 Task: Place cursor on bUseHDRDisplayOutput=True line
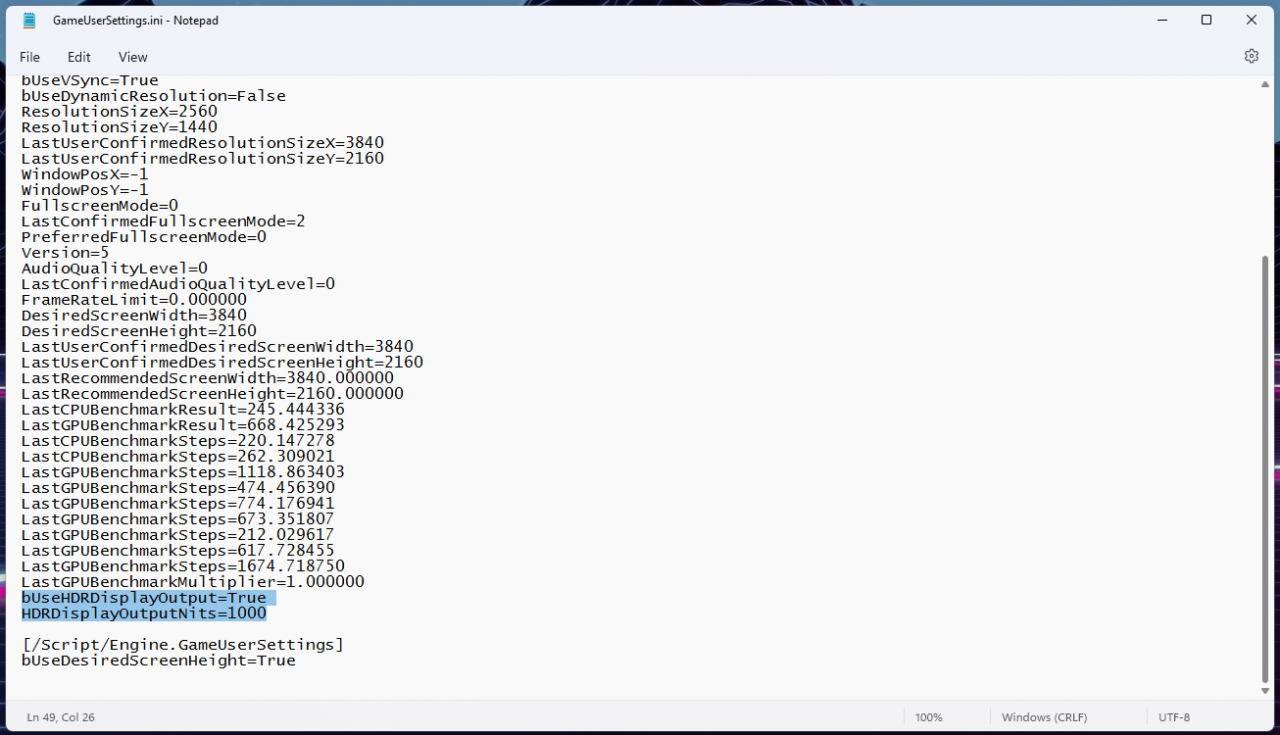144,598
